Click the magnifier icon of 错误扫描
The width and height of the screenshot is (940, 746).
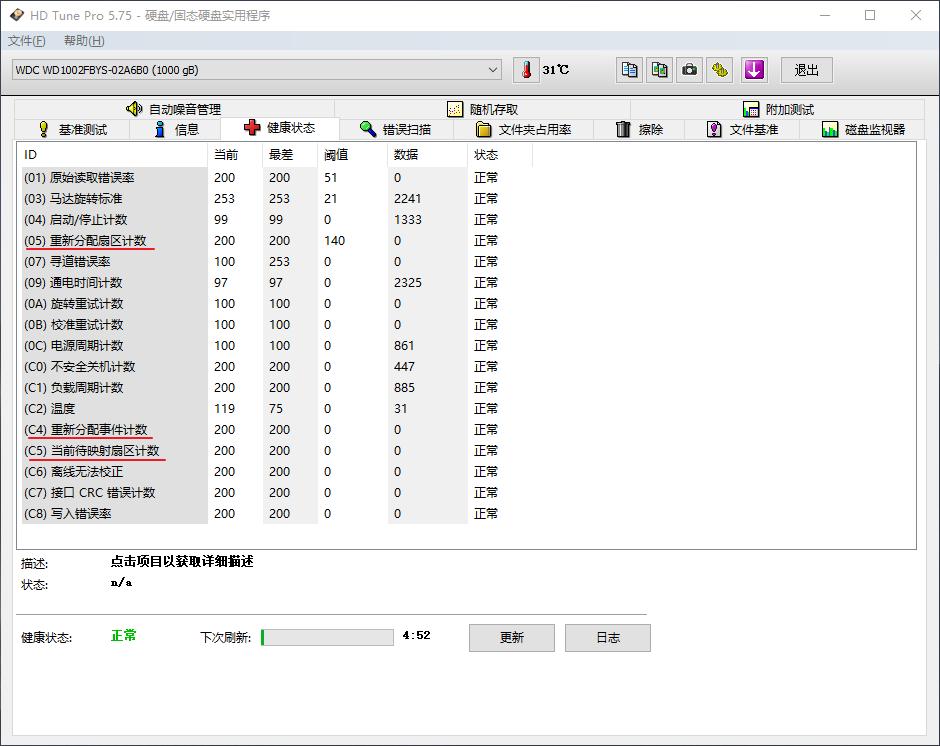point(367,128)
